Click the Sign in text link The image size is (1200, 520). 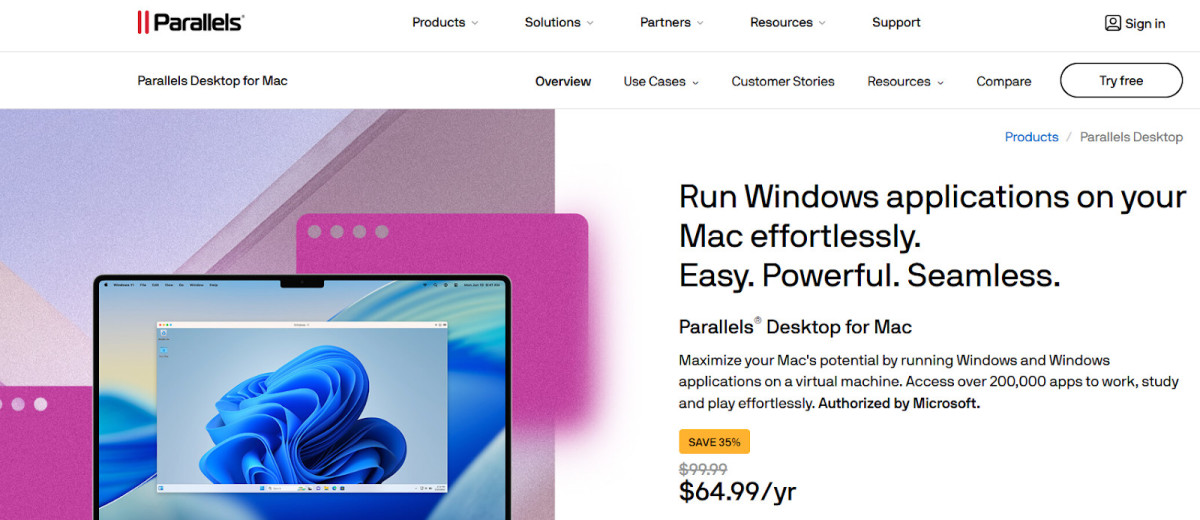(1145, 23)
